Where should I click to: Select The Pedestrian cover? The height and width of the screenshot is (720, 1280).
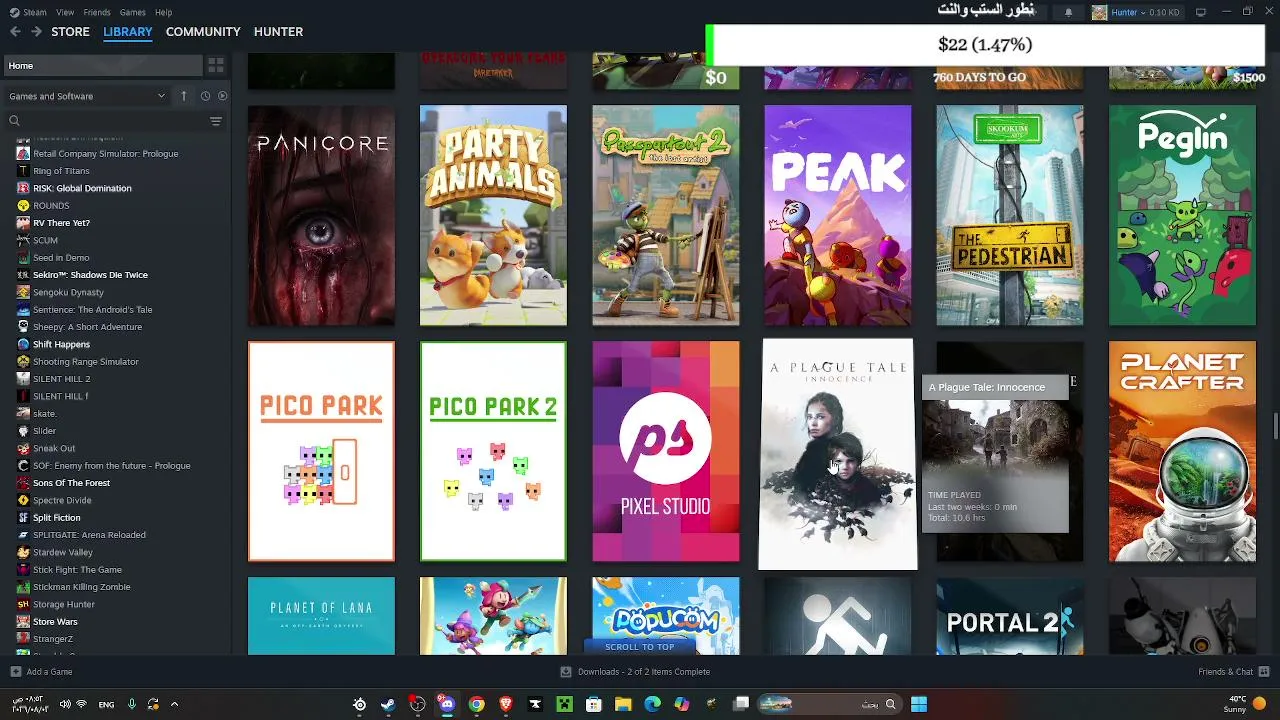click(x=1010, y=215)
